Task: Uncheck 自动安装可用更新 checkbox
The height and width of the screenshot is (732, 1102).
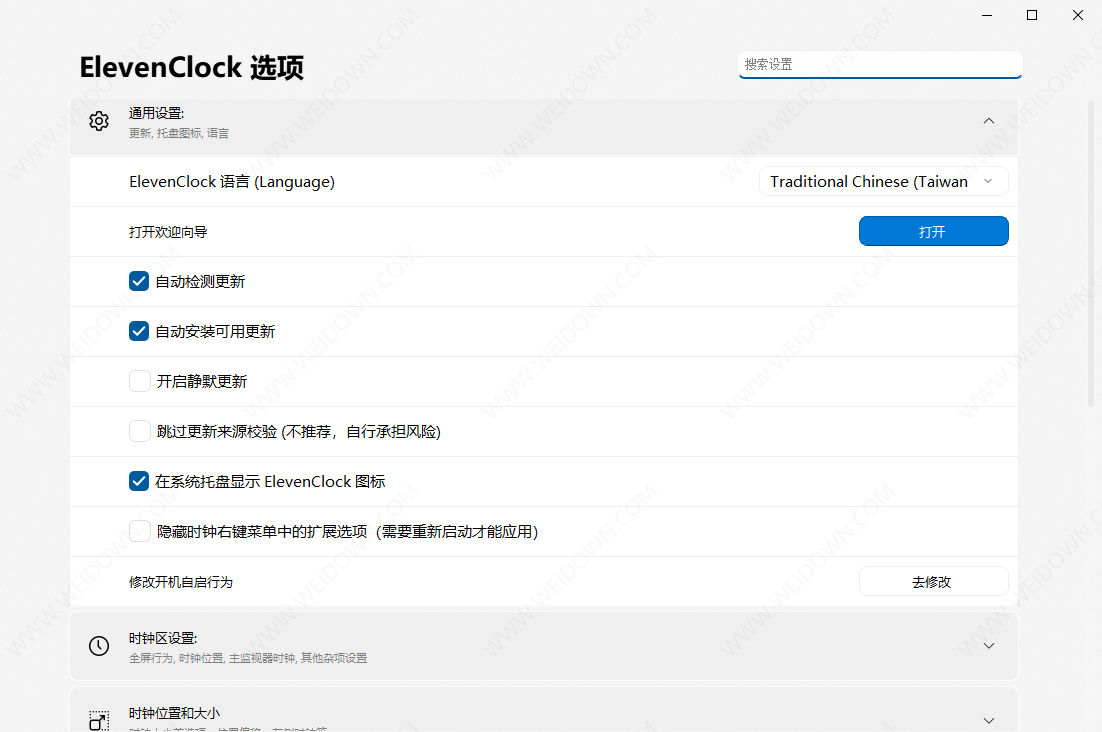Action: [x=138, y=331]
